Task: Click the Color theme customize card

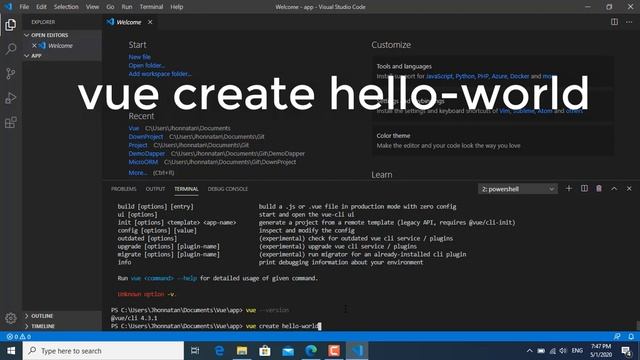Action: click(x=493, y=140)
